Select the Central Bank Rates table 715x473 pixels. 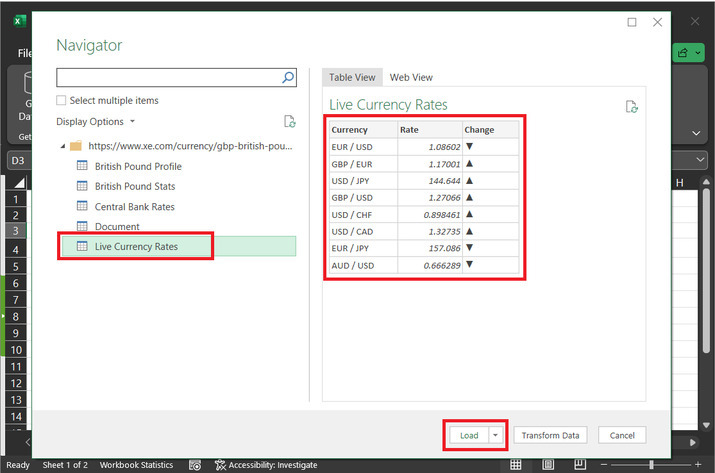[135, 207]
